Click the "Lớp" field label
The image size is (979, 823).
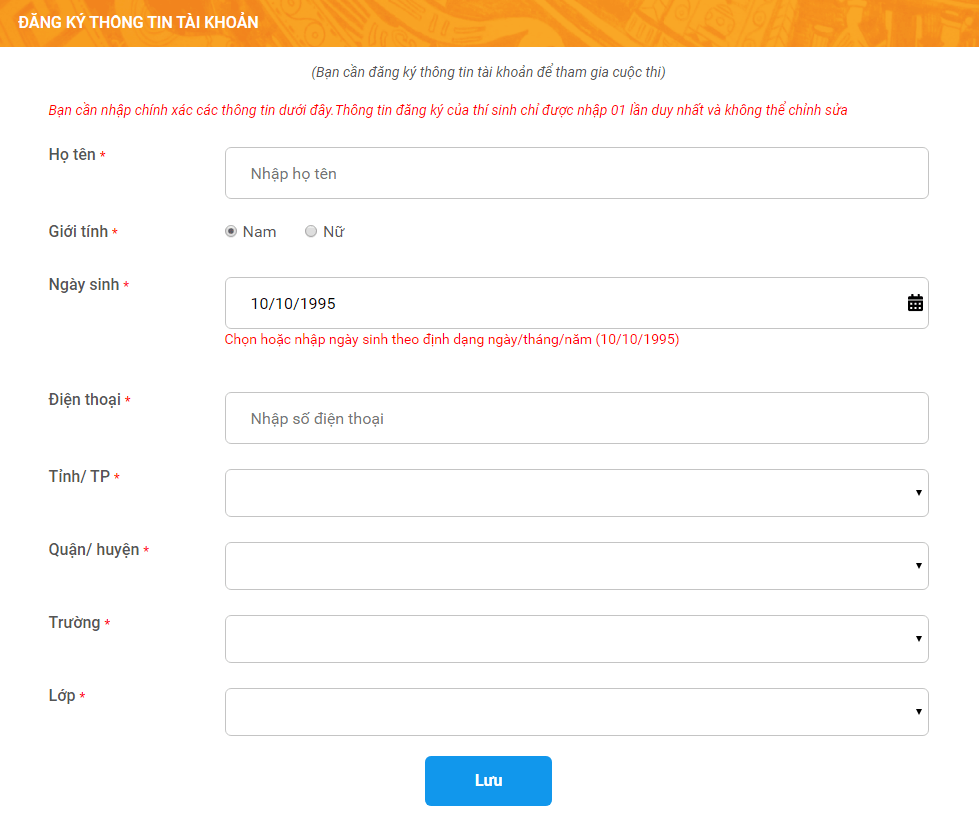point(62,696)
